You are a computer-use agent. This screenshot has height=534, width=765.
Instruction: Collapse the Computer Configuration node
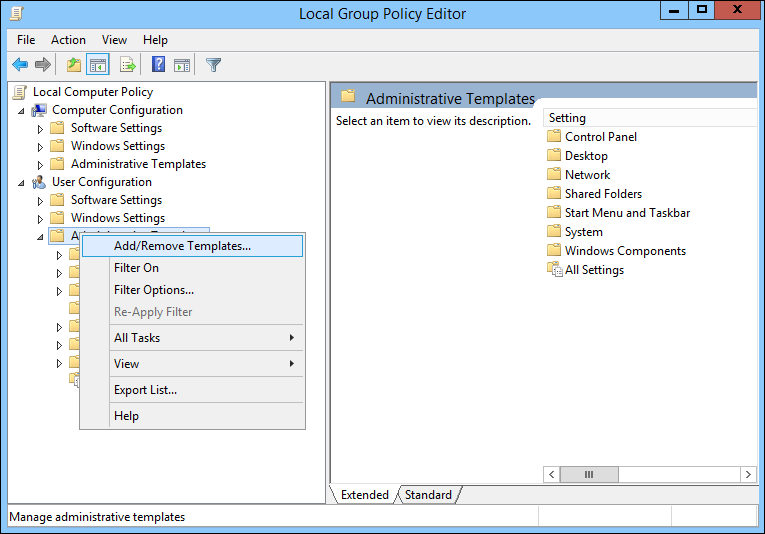click(x=21, y=111)
